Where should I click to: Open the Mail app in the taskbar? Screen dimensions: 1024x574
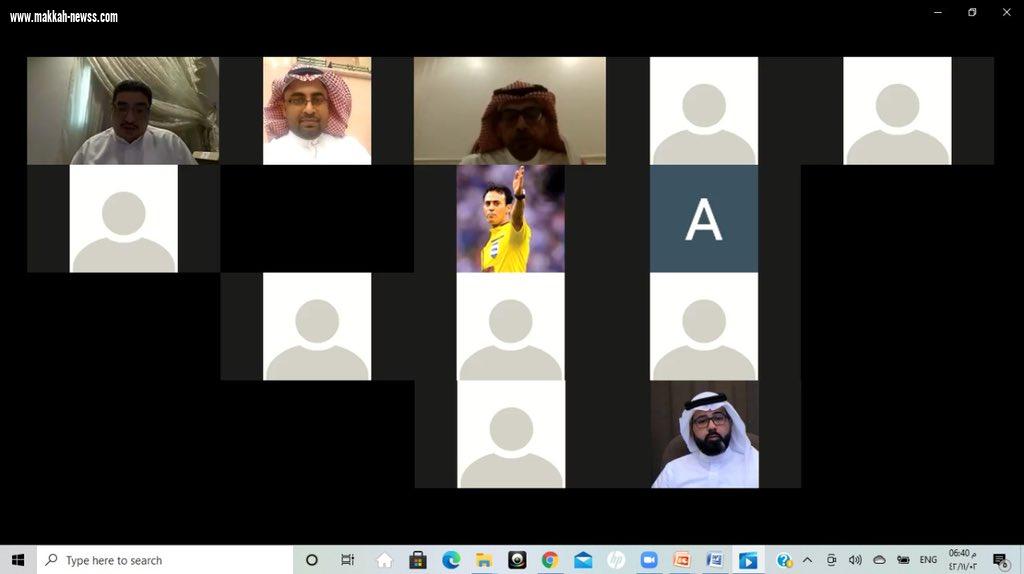pyautogui.click(x=583, y=560)
